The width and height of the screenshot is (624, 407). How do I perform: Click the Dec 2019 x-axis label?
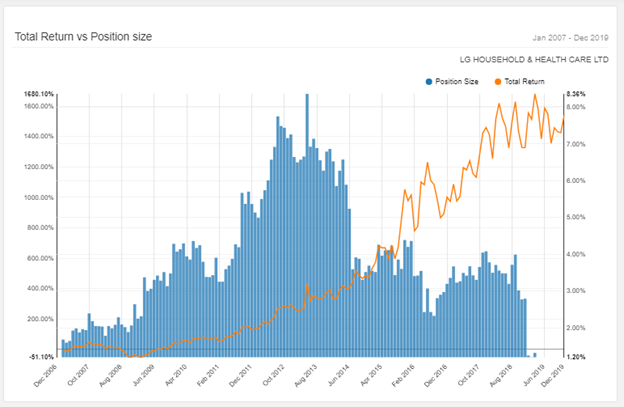[x=553, y=375]
